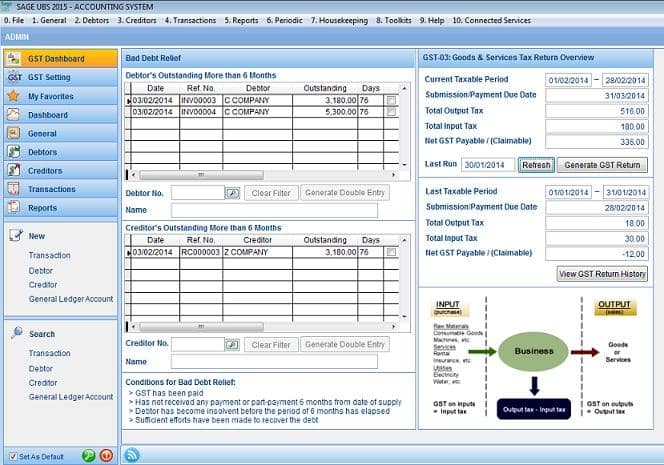Open the 10. Connected Services menu
The height and width of the screenshot is (465, 664).
click(491, 20)
